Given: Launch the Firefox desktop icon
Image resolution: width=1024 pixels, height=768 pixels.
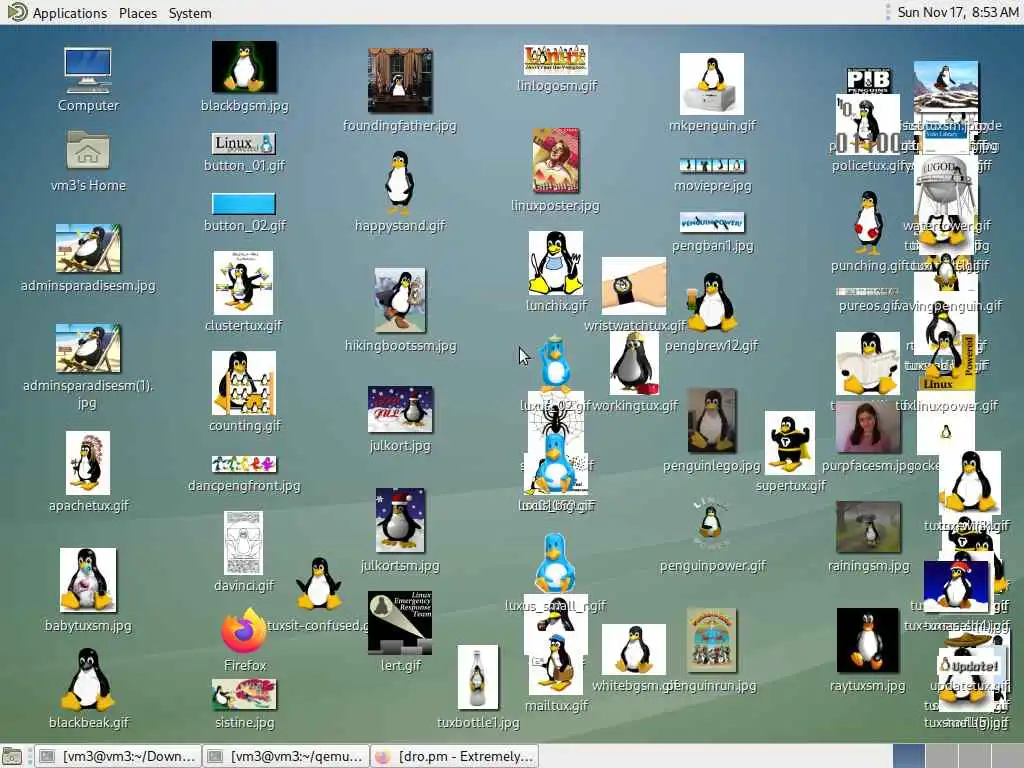Looking at the screenshot, I should [244, 631].
